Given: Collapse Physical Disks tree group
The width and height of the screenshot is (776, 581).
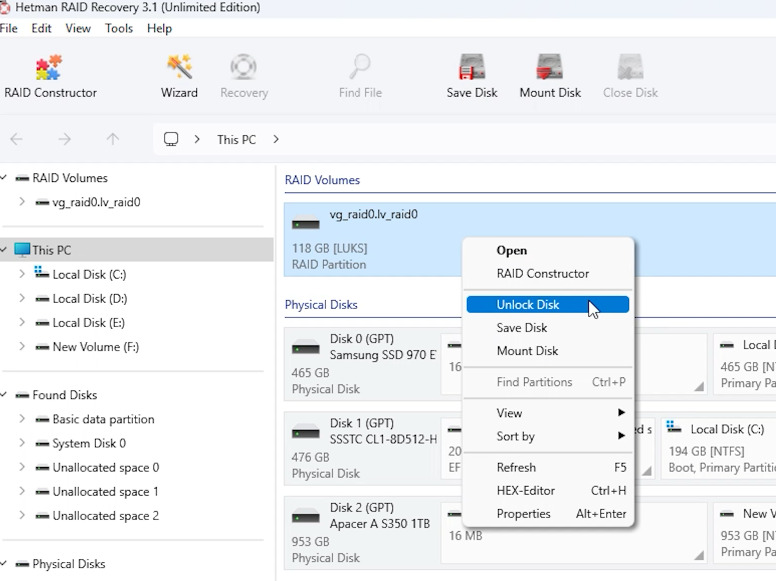Looking at the screenshot, I should pos(4,563).
